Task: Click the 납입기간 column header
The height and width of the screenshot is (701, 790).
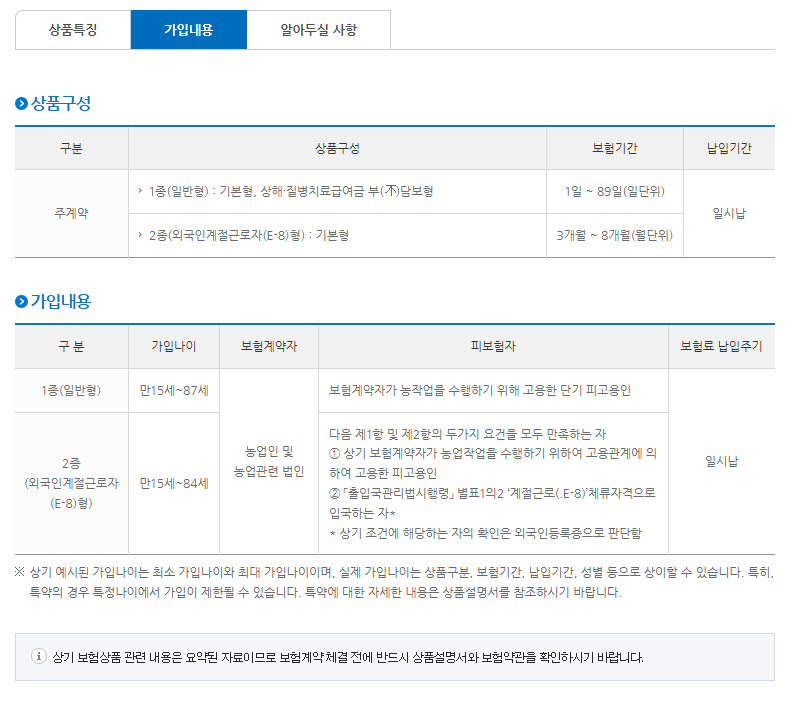Action: (729, 148)
